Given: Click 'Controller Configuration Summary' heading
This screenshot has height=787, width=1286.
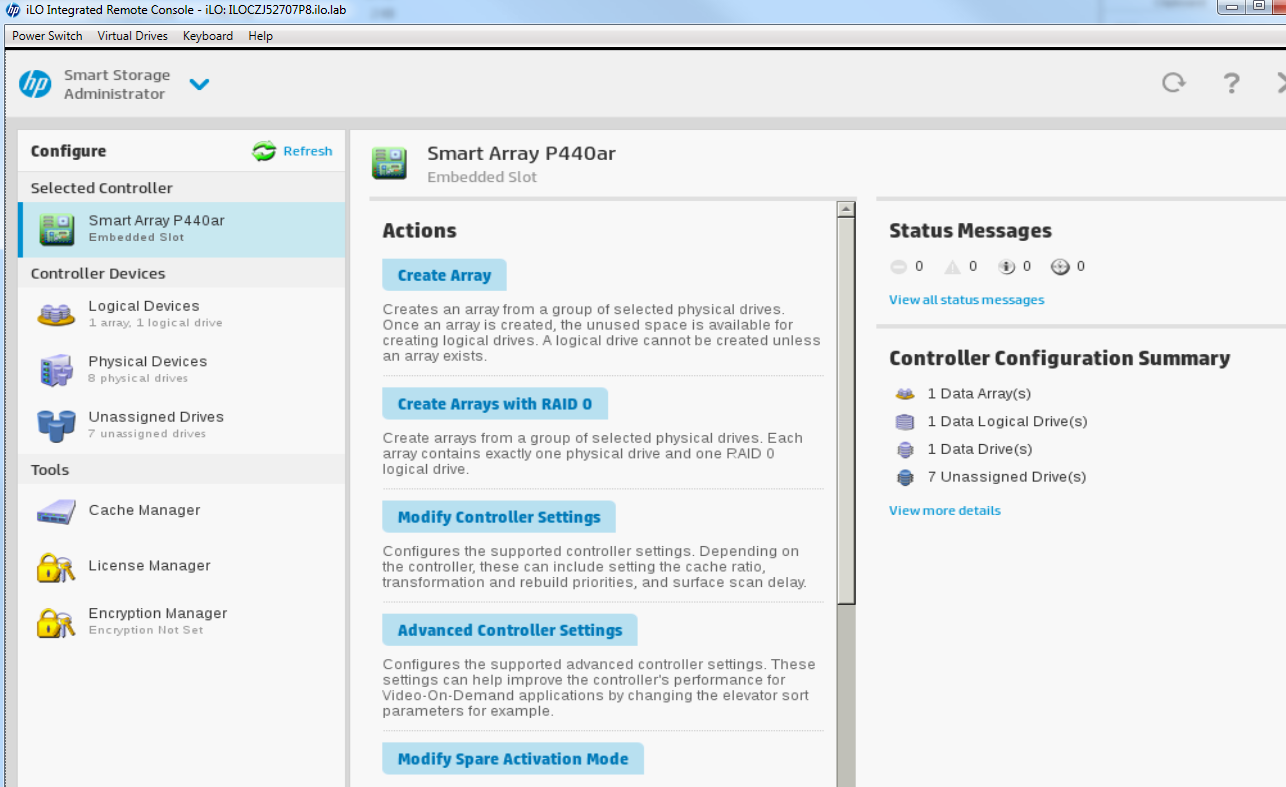Looking at the screenshot, I should [x=1059, y=359].
